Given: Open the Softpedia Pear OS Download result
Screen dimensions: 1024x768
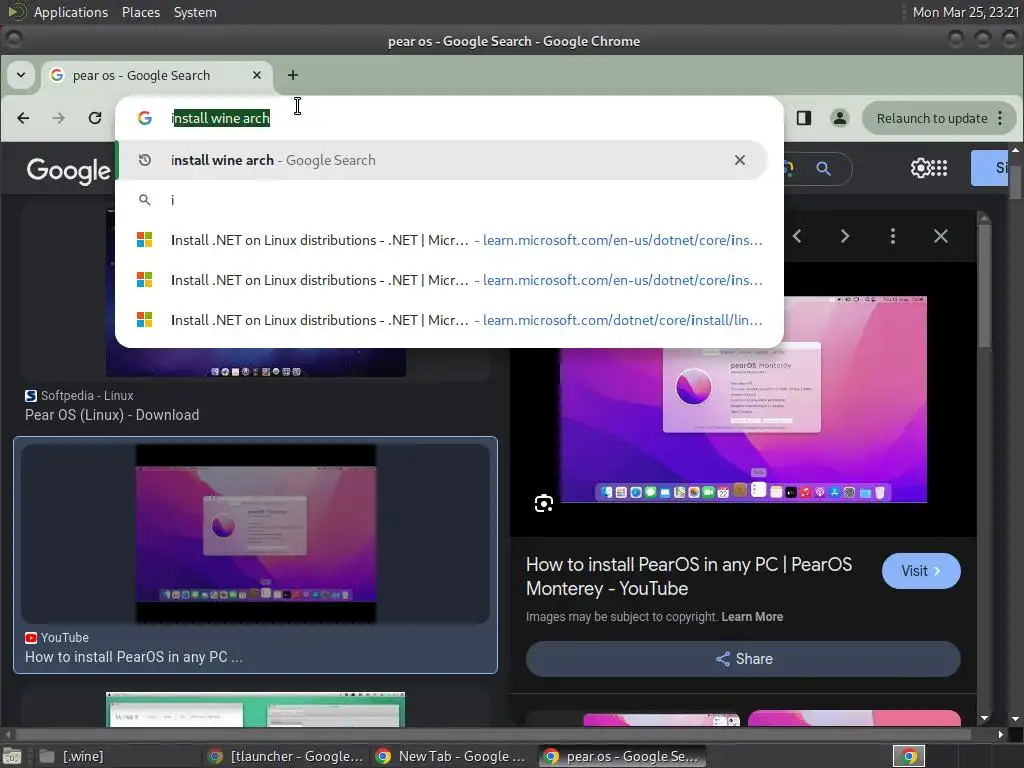Looking at the screenshot, I should pos(112,415).
